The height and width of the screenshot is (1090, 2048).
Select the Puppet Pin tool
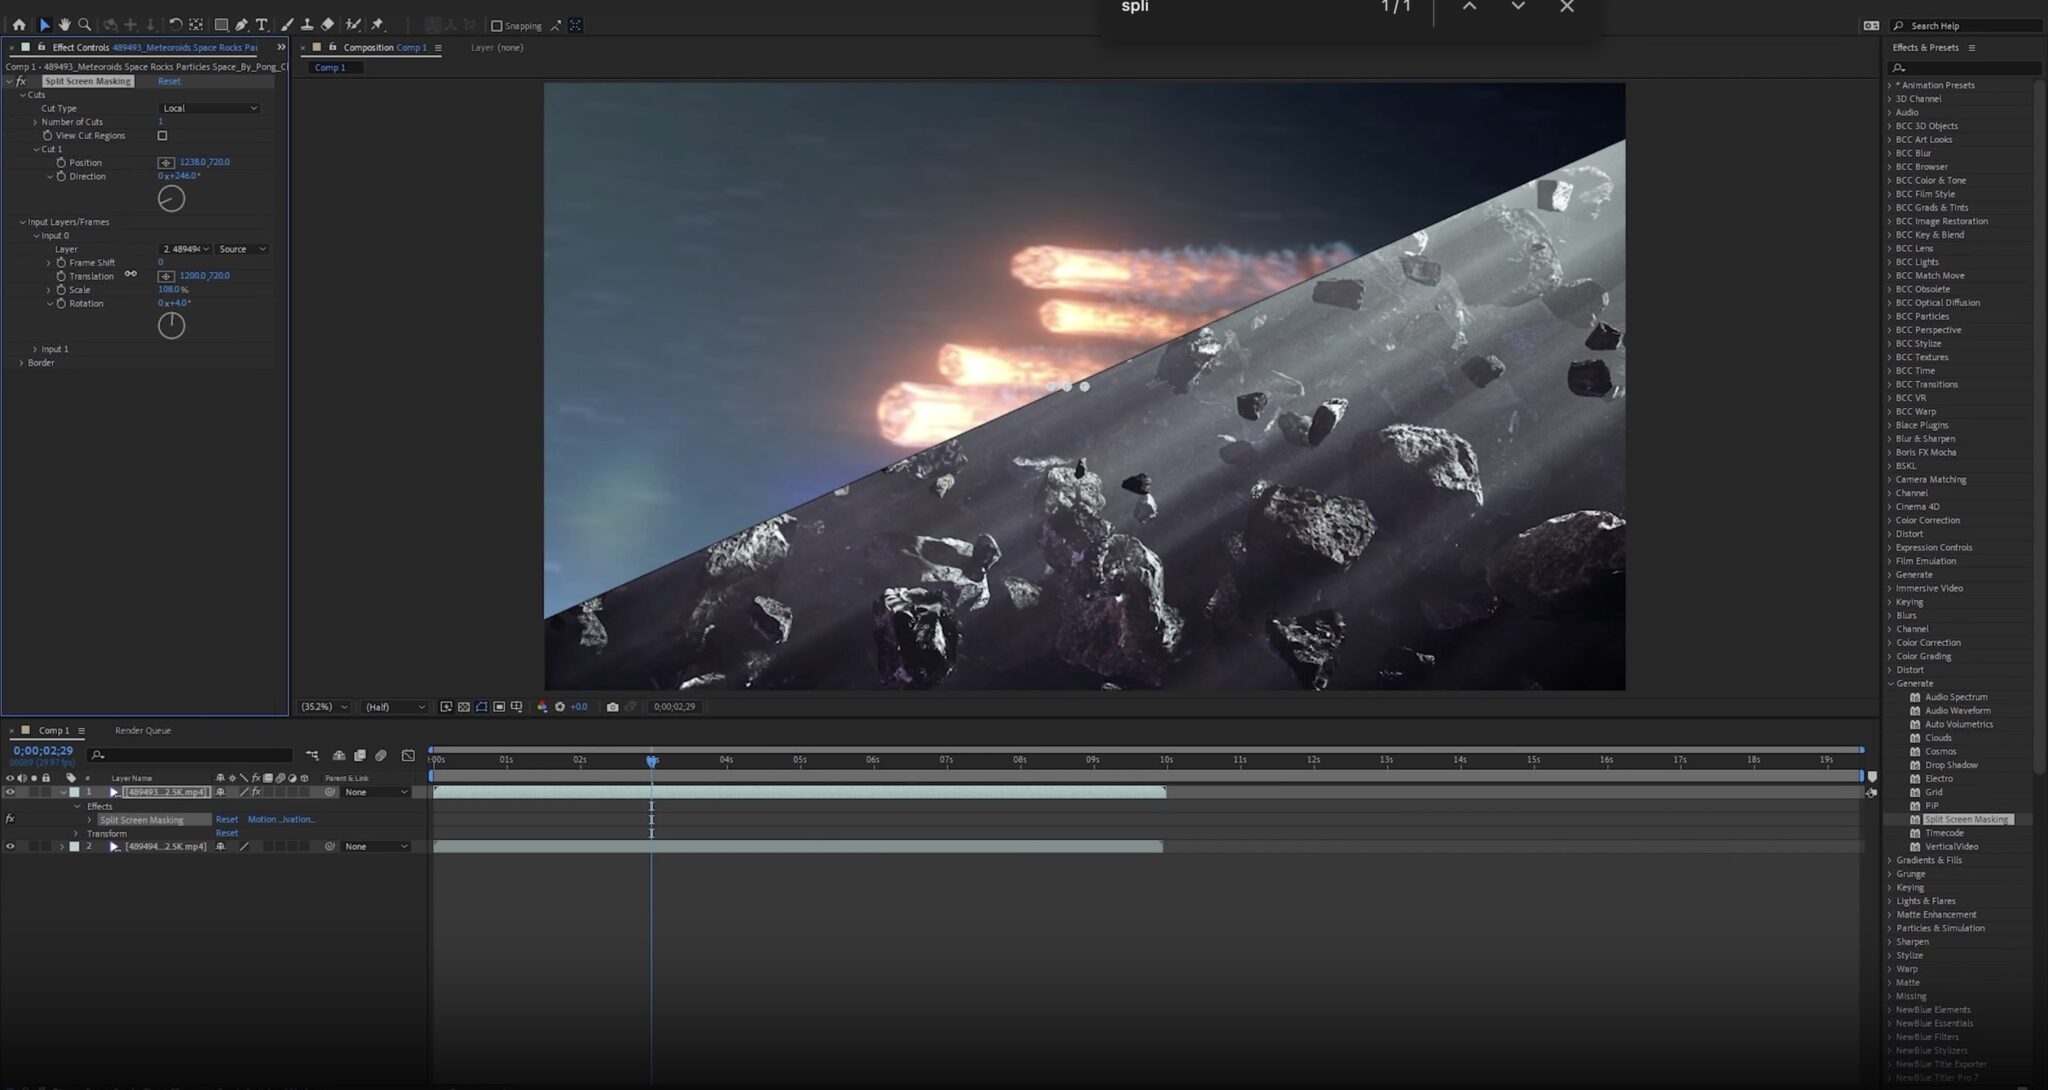click(378, 25)
